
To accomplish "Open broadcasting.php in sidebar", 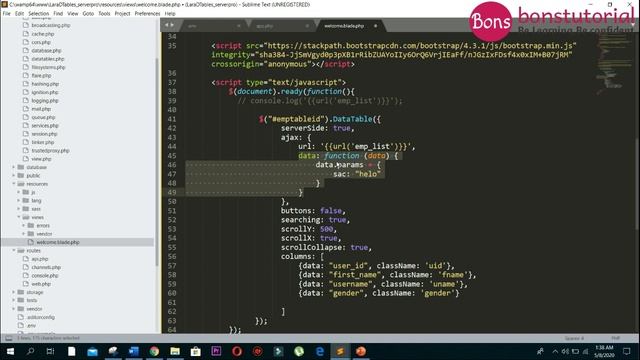I will coord(51,25).
